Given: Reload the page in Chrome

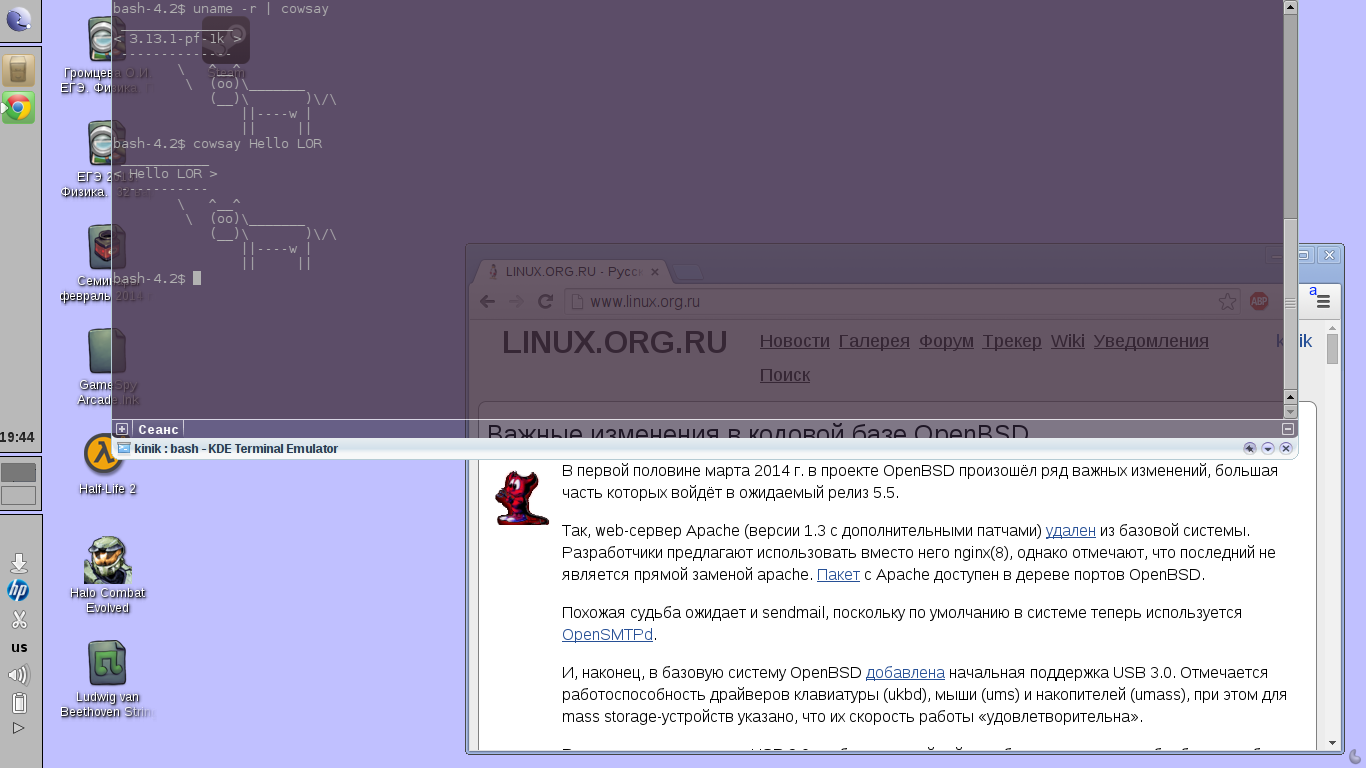Looking at the screenshot, I should tap(545, 301).
